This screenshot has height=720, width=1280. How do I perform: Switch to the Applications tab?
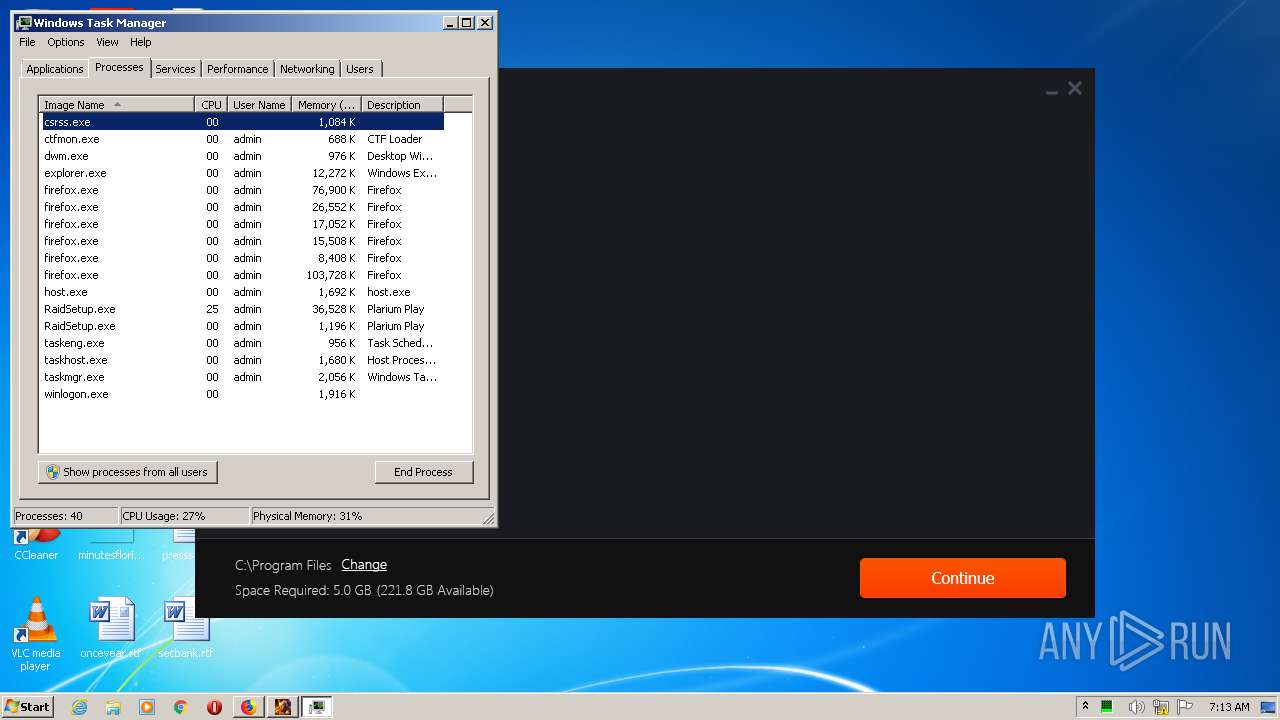[x=55, y=69]
